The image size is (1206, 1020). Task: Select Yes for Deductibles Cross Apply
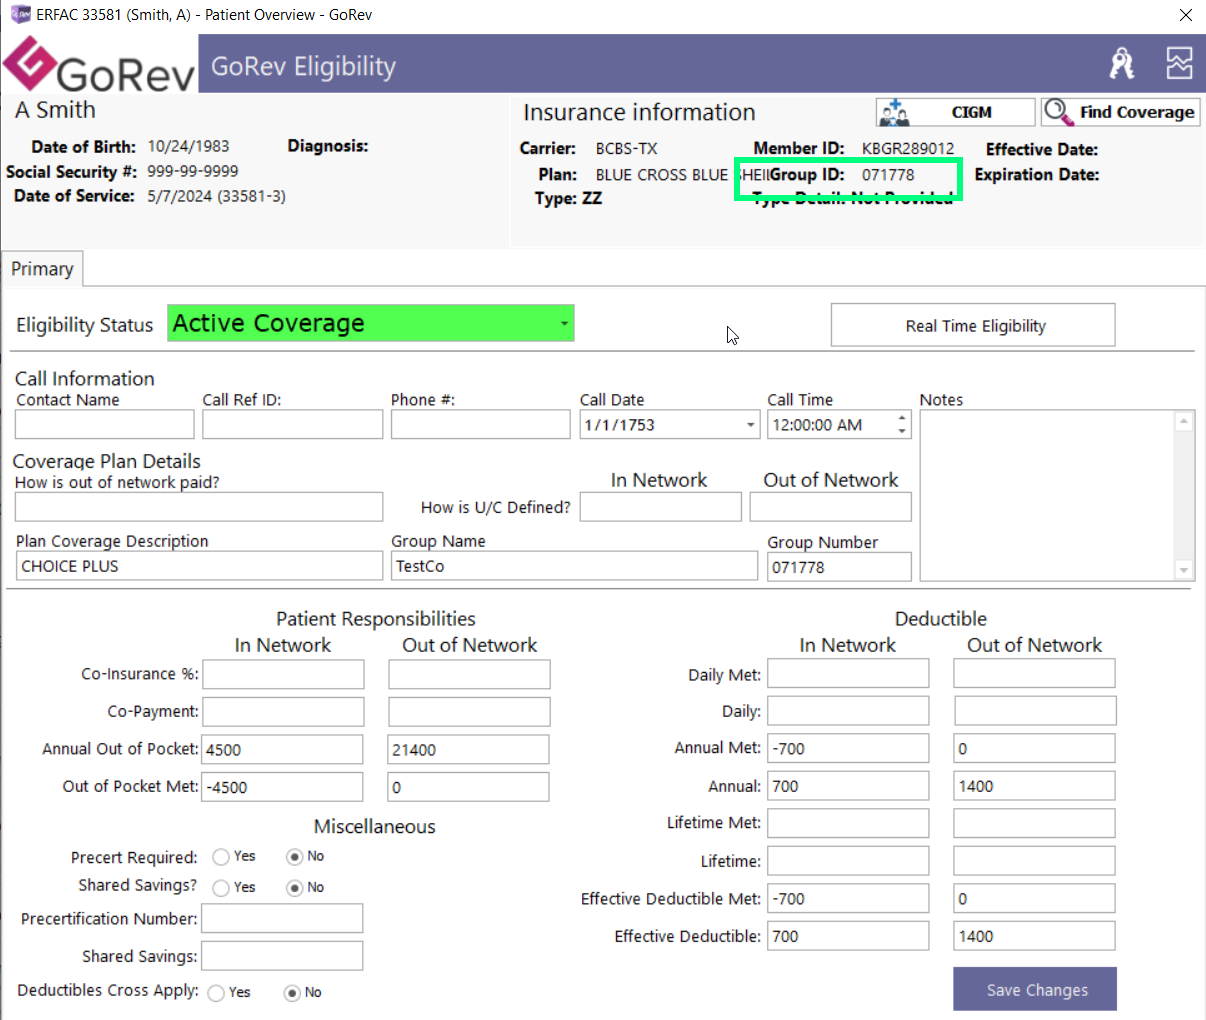point(216,993)
